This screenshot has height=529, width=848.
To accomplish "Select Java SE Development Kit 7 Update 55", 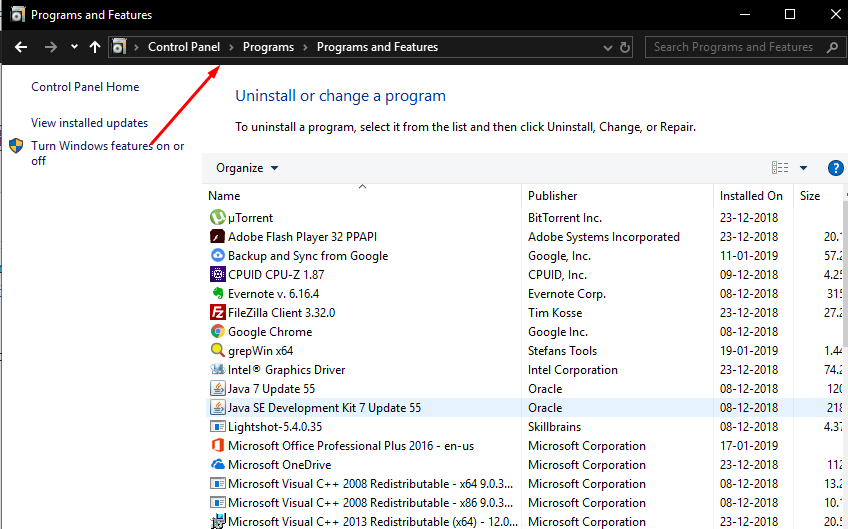I will [324, 408].
